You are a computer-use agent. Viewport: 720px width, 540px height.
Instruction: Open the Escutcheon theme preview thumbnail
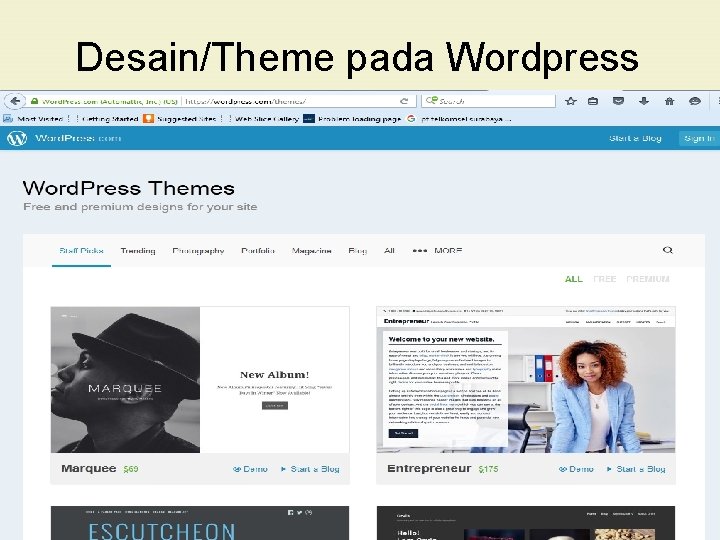tap(200, 523)
